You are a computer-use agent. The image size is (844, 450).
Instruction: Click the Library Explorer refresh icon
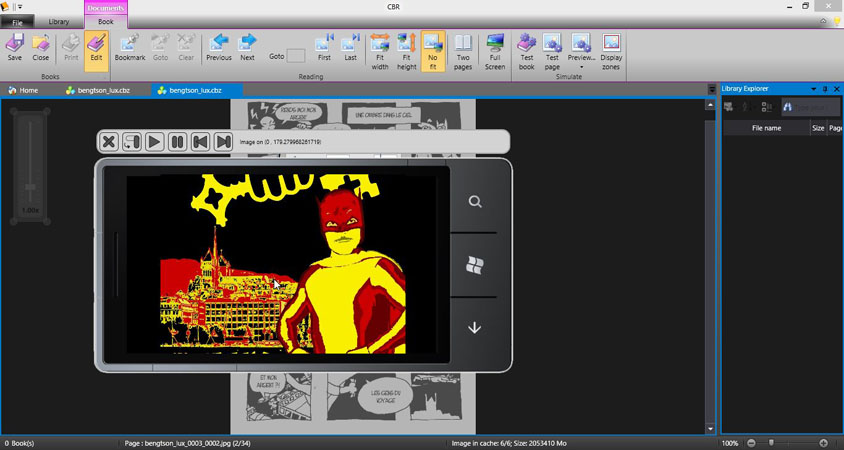(729, 107)
